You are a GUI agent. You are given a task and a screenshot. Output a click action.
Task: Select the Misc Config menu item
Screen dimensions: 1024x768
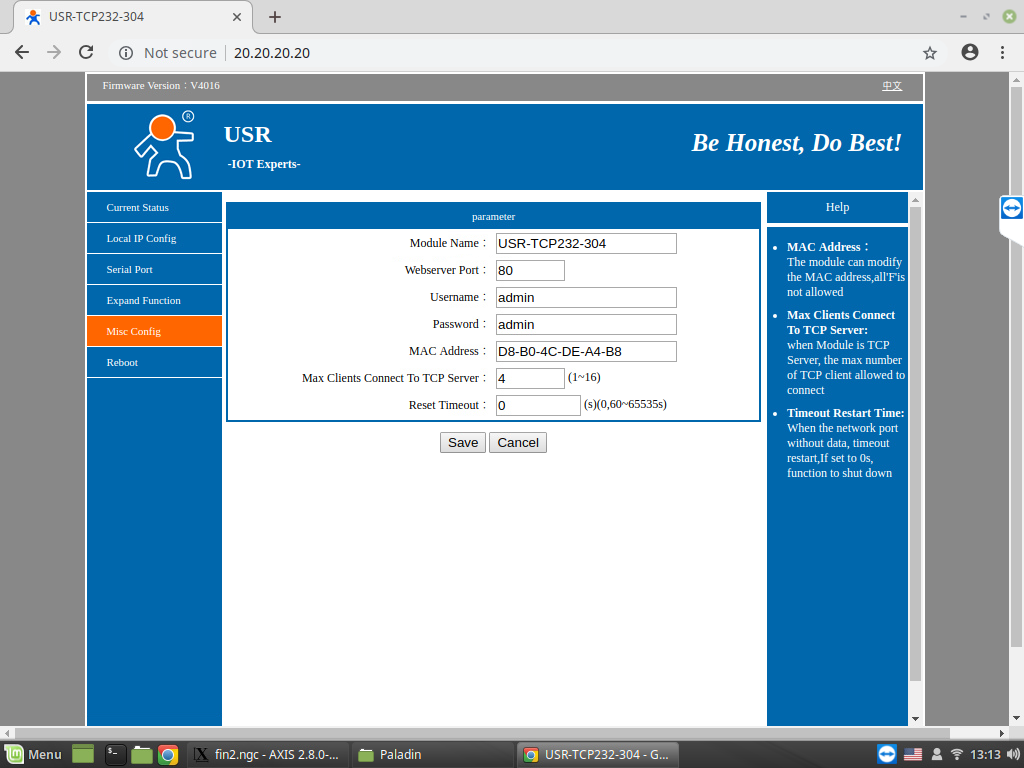click(x=154, y=331)
